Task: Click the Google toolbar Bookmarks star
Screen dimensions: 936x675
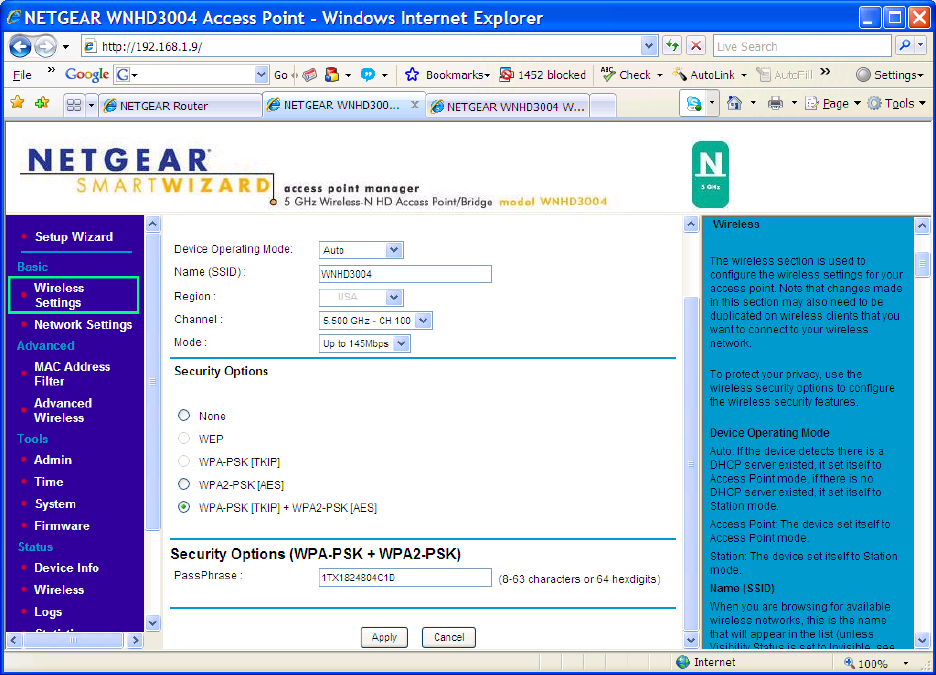Action: coord(412,75)
